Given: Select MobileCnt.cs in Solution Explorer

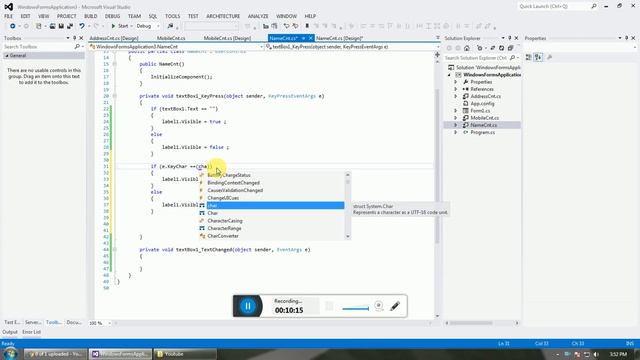Looking at the screenshot, I should click(x=484, y=118).
